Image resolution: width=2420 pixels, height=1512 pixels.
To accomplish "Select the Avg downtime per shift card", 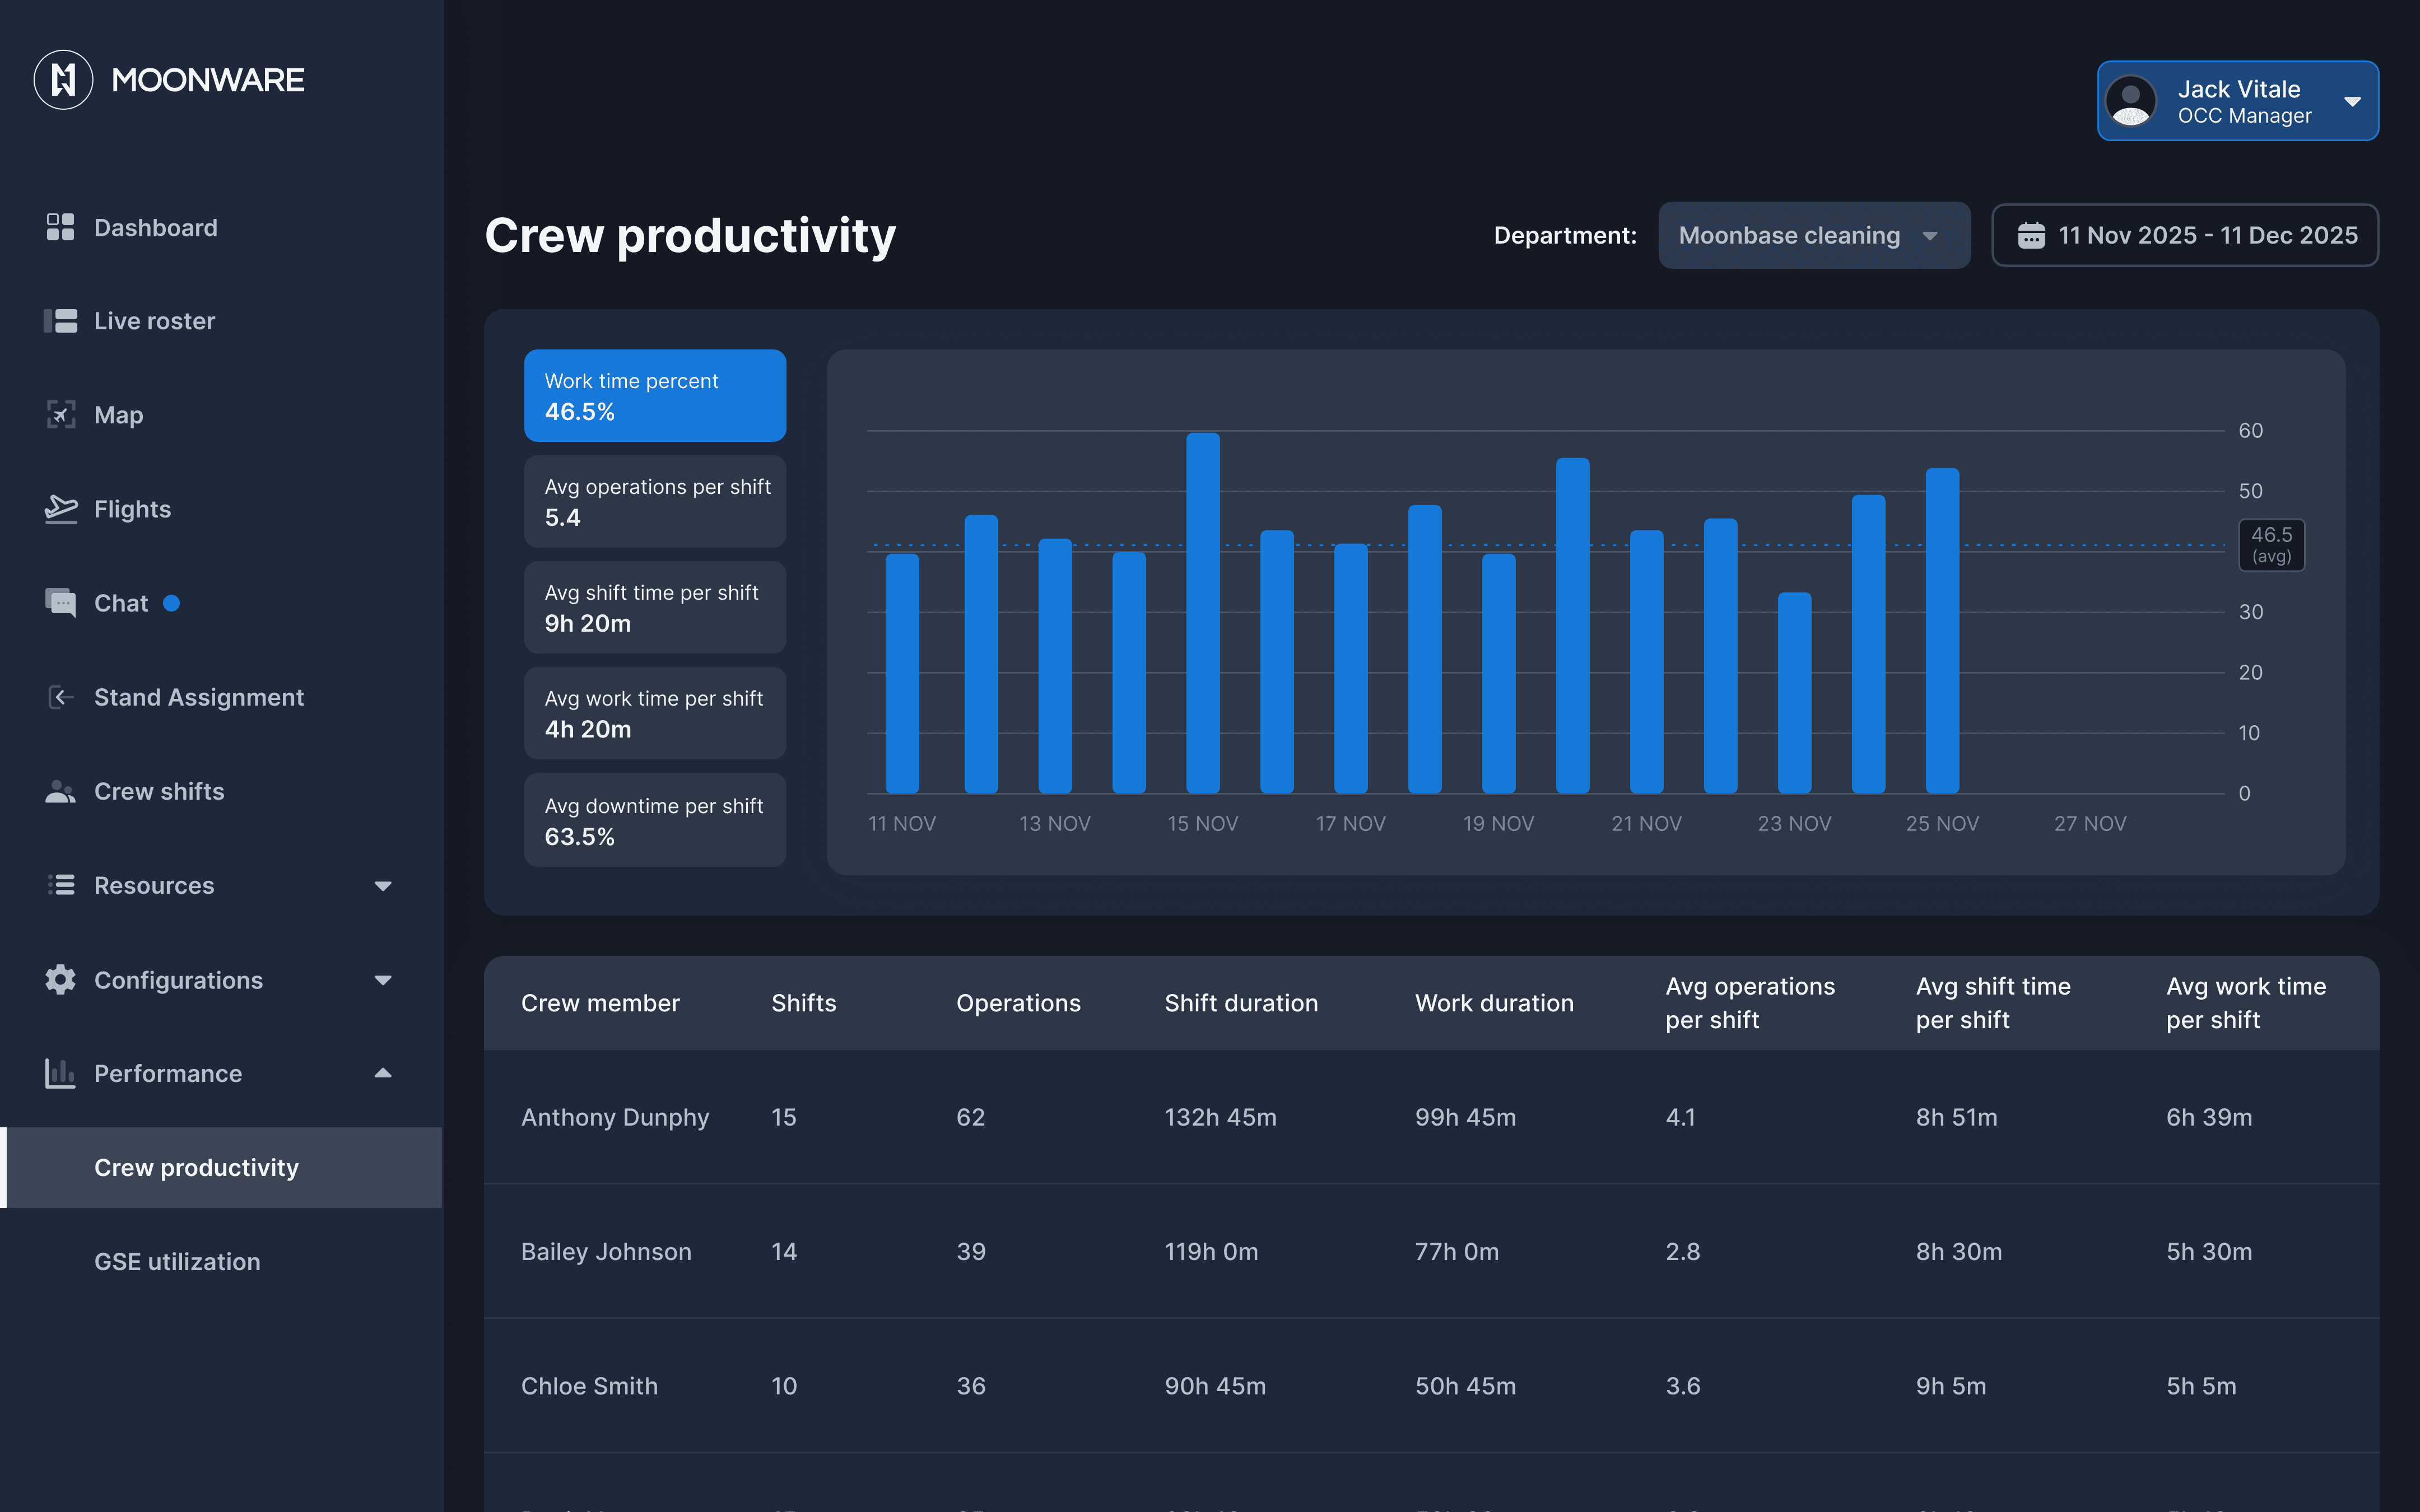I will point(655,820).
